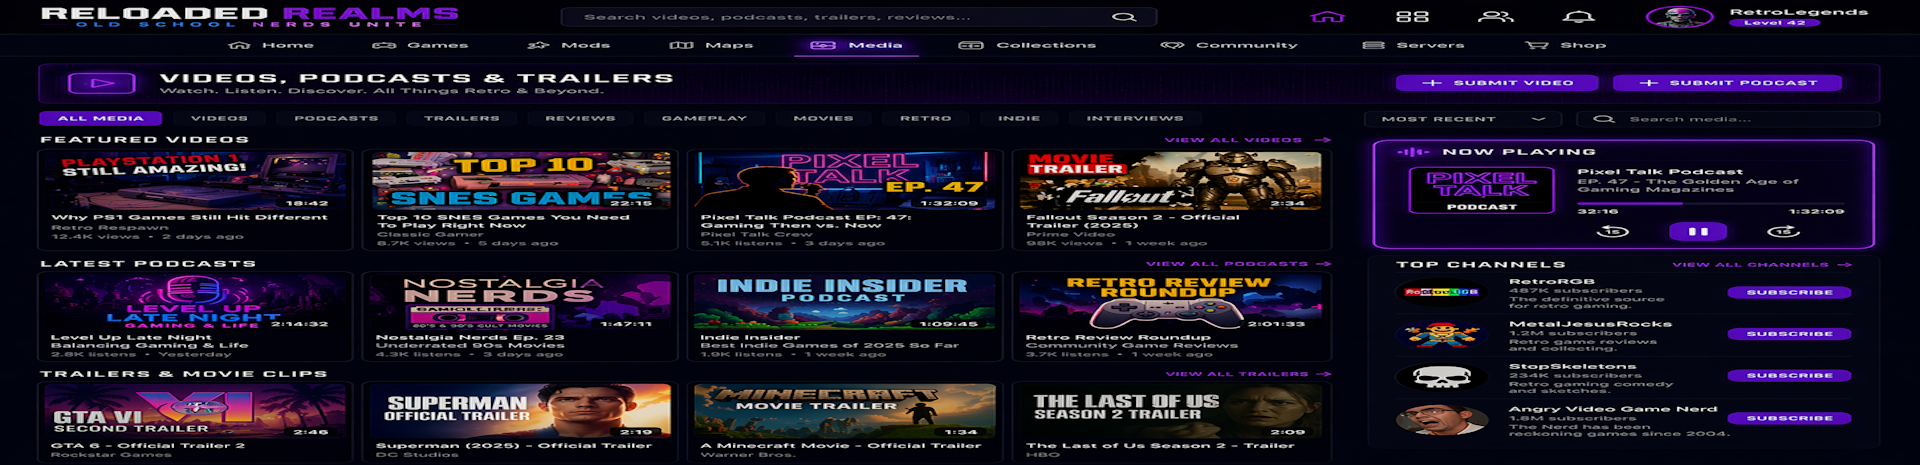Open the View All Channels link

pos(1762,265)
